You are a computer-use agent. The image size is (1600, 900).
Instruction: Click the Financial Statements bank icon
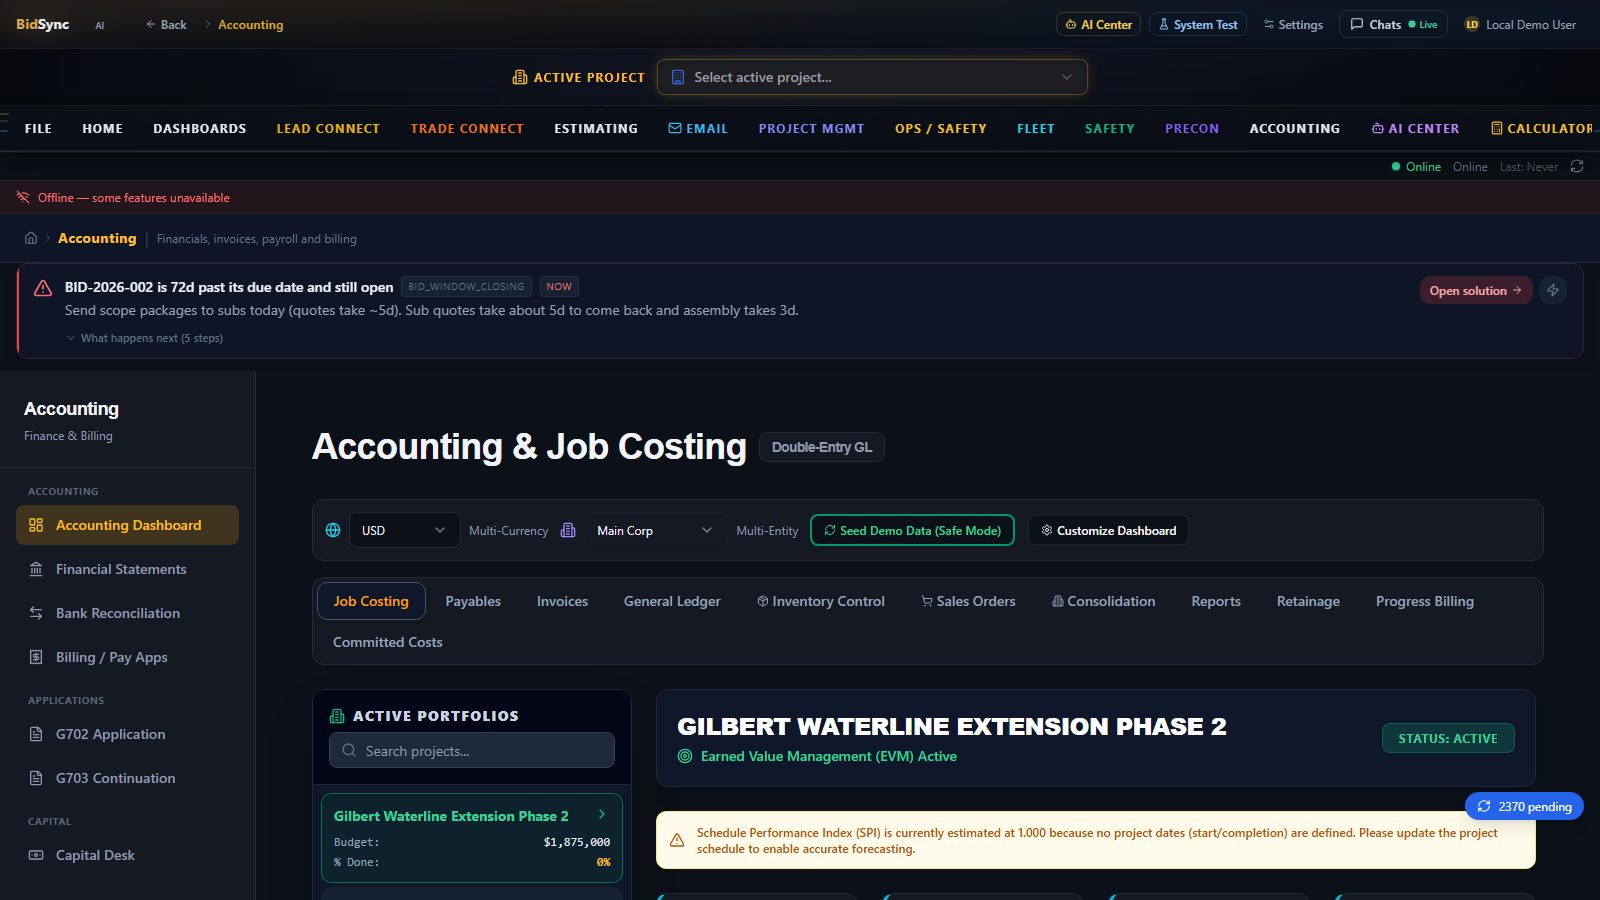click(36, 569)
